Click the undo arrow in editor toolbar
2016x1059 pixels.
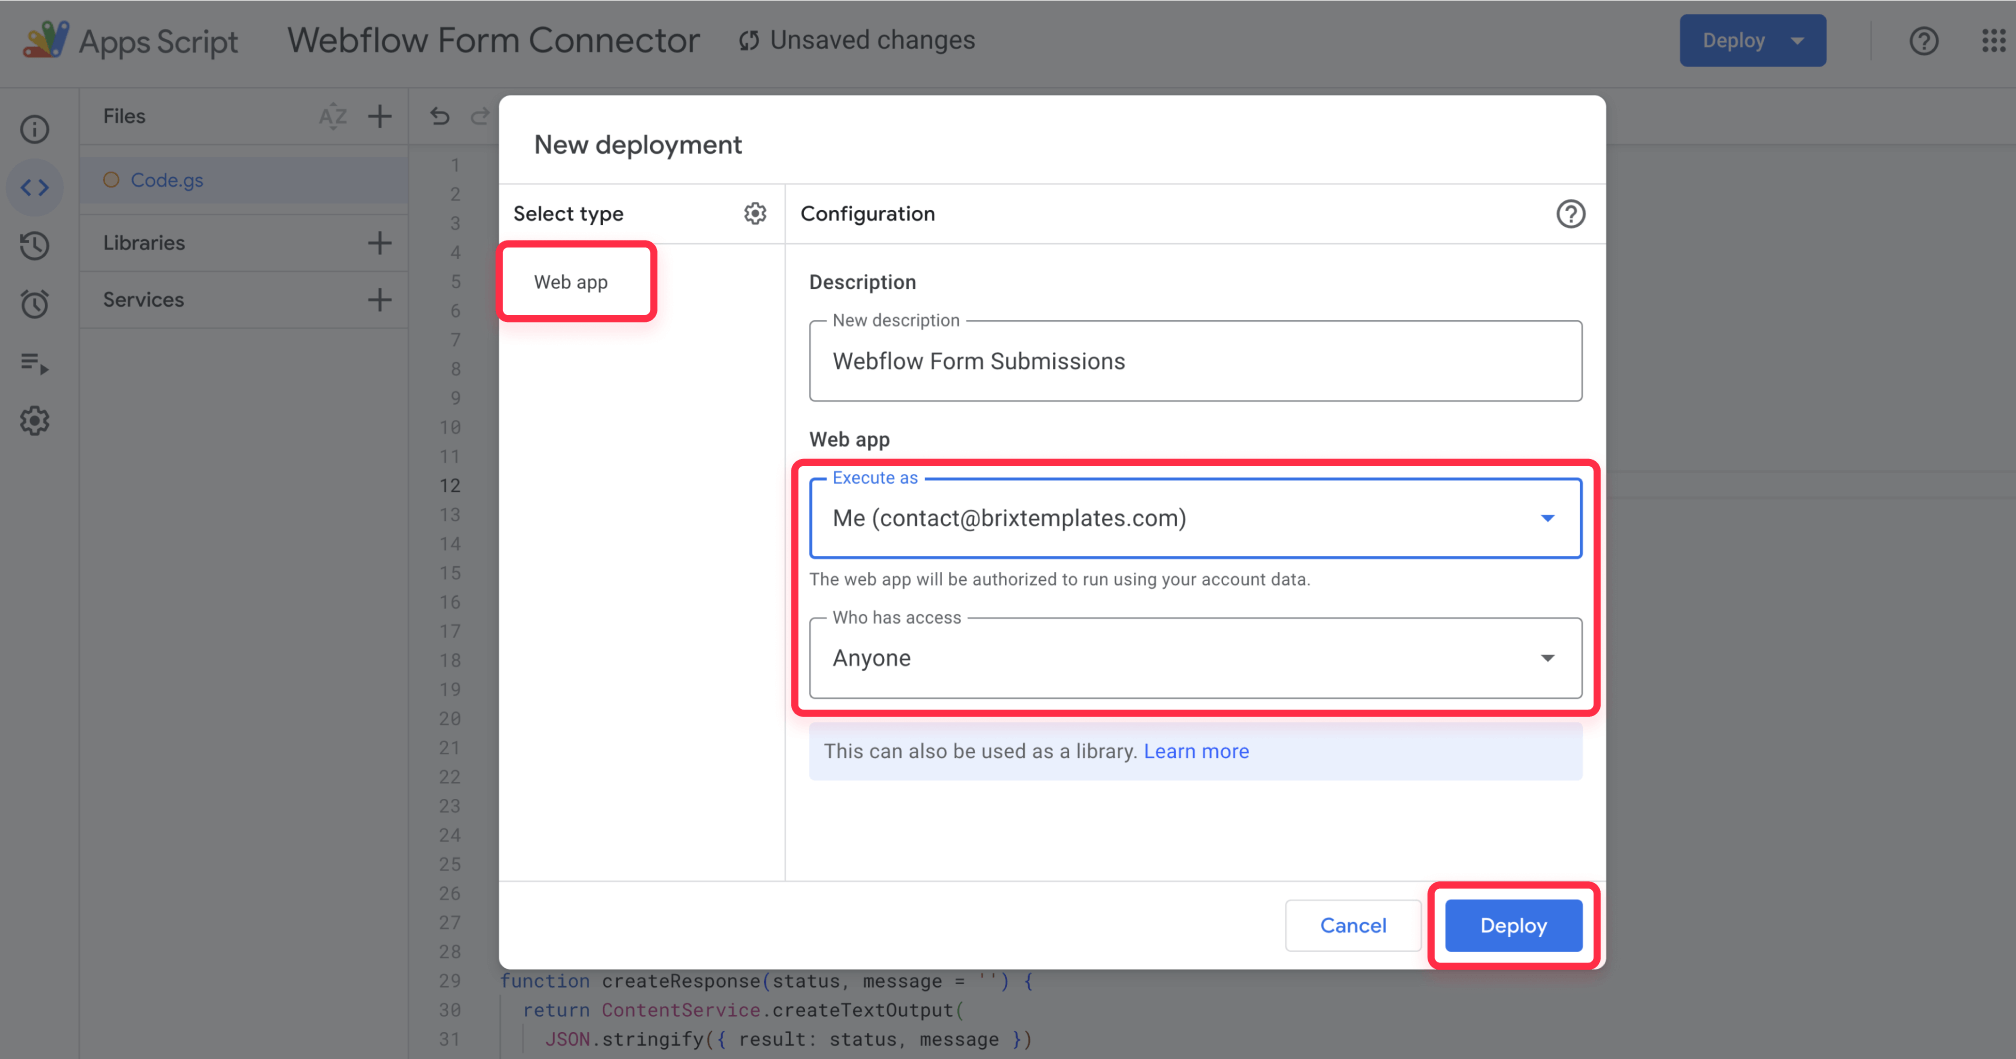pyautogui.click(x=440, y=116)
